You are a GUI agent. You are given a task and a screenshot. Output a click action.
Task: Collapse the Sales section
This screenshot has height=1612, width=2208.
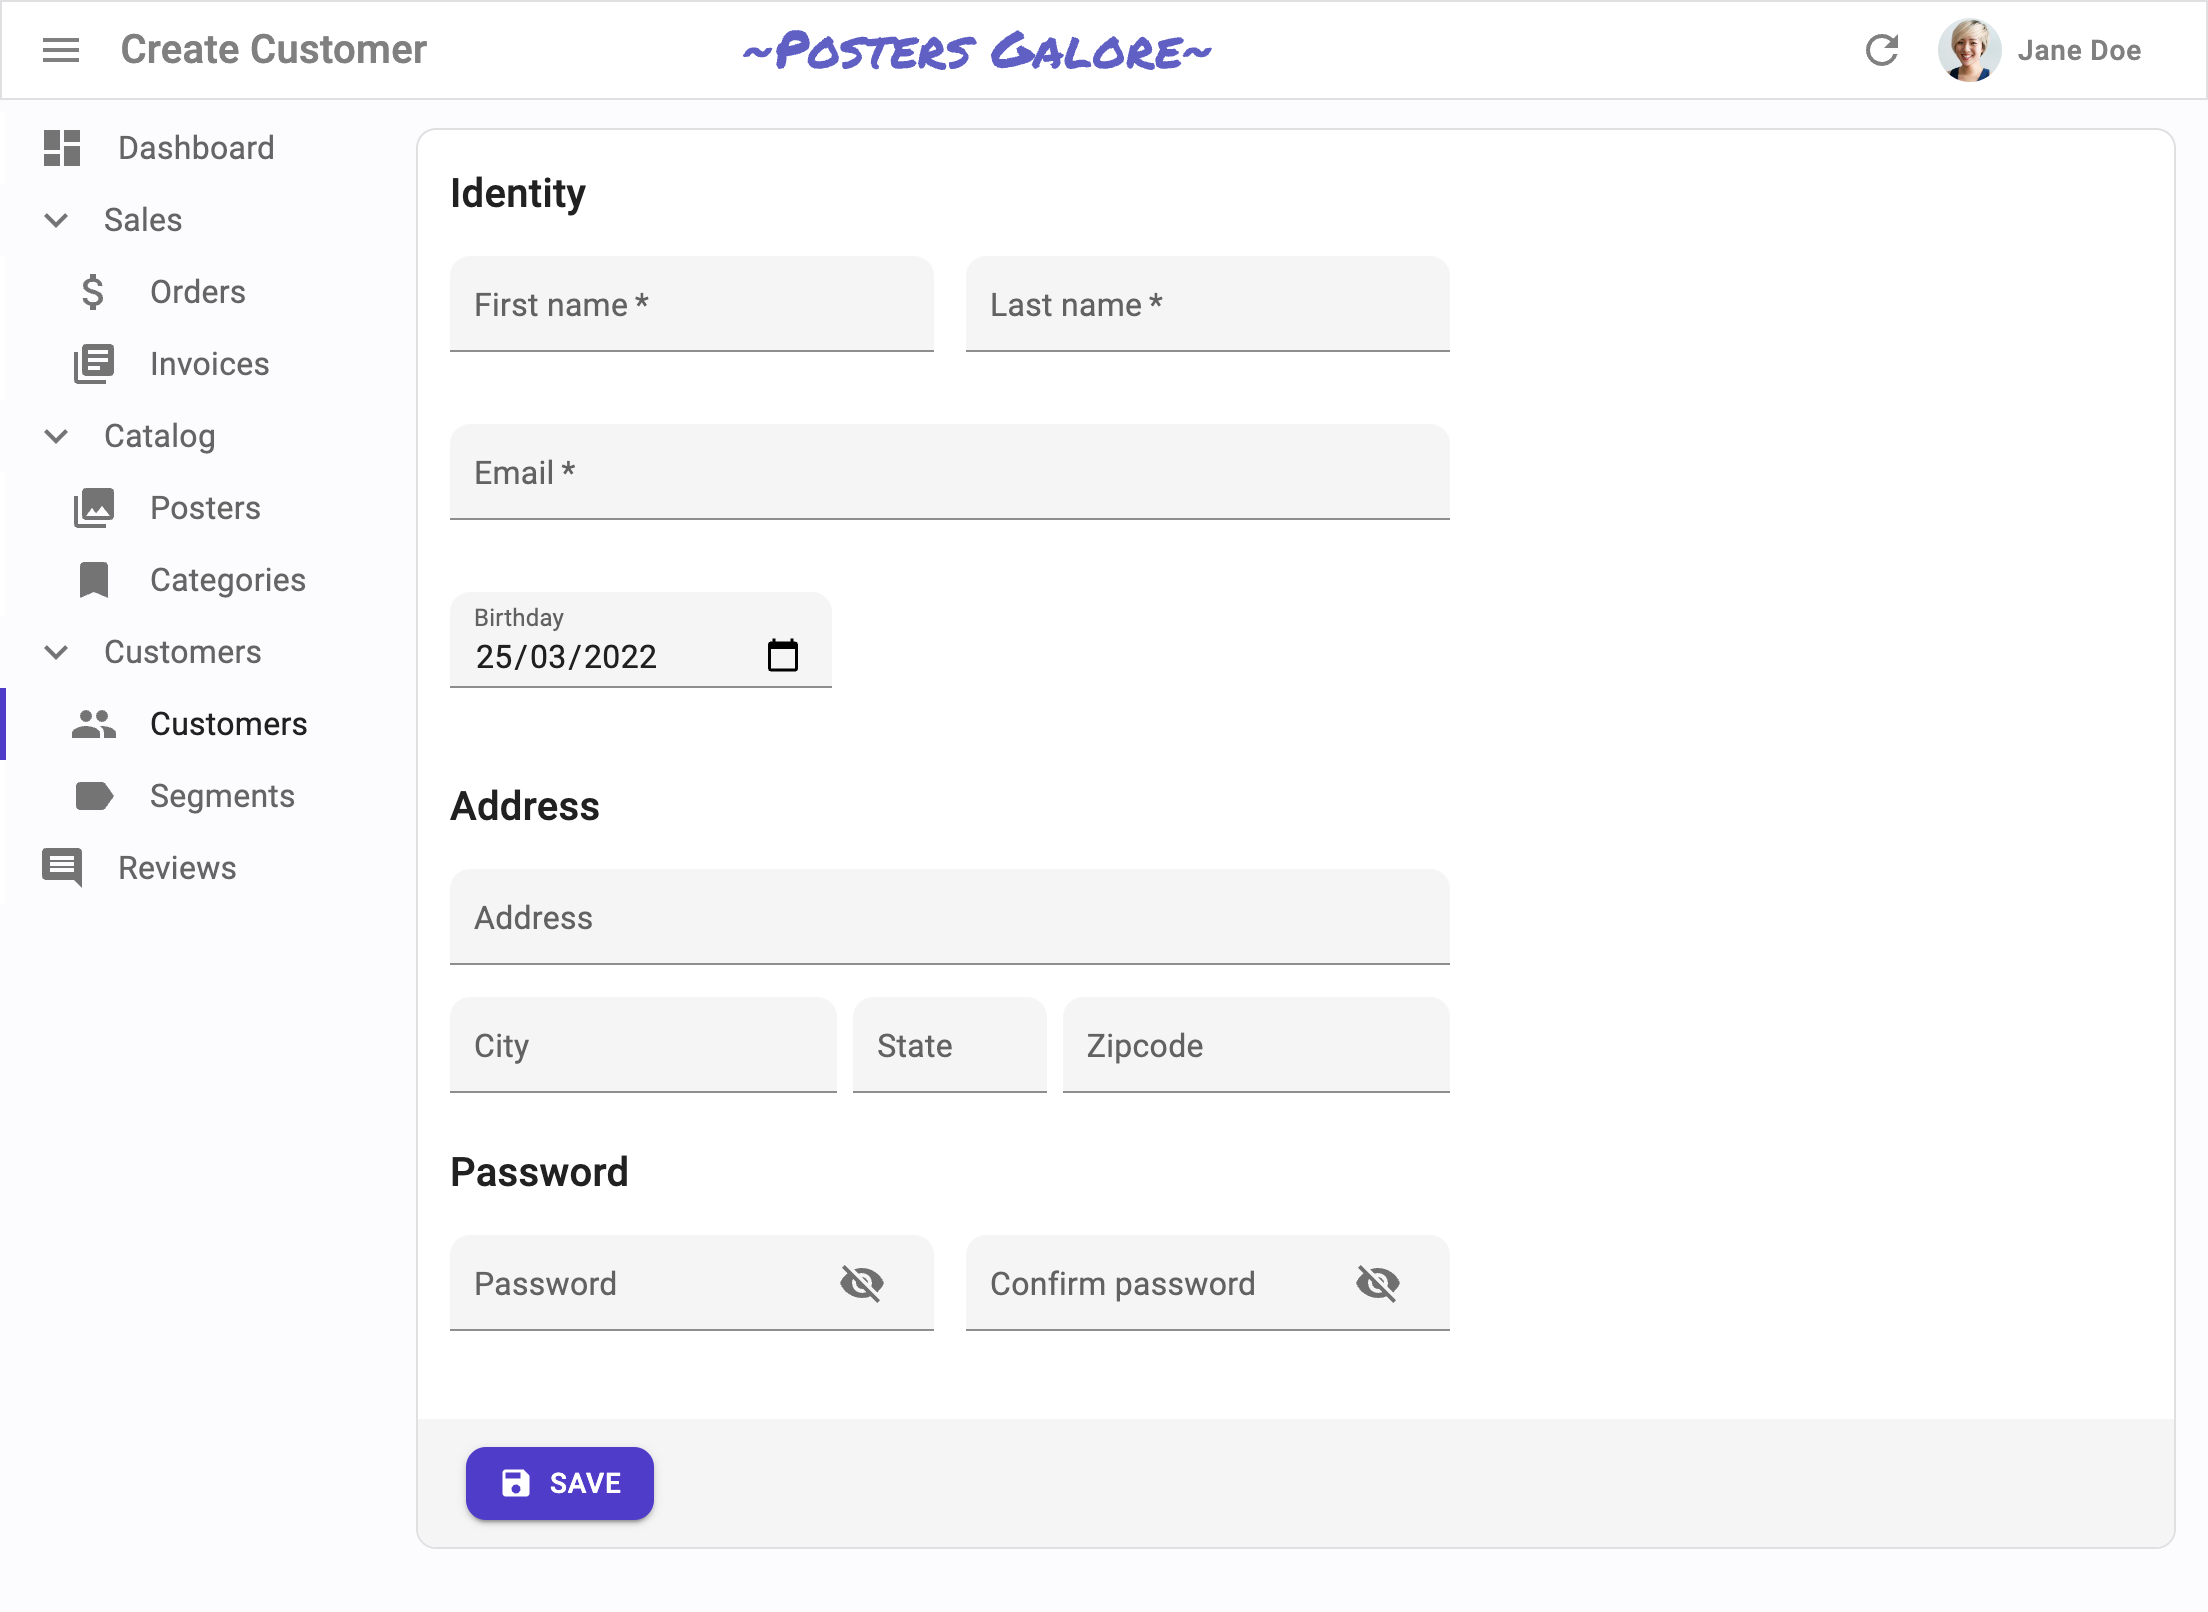pos(56,220)
